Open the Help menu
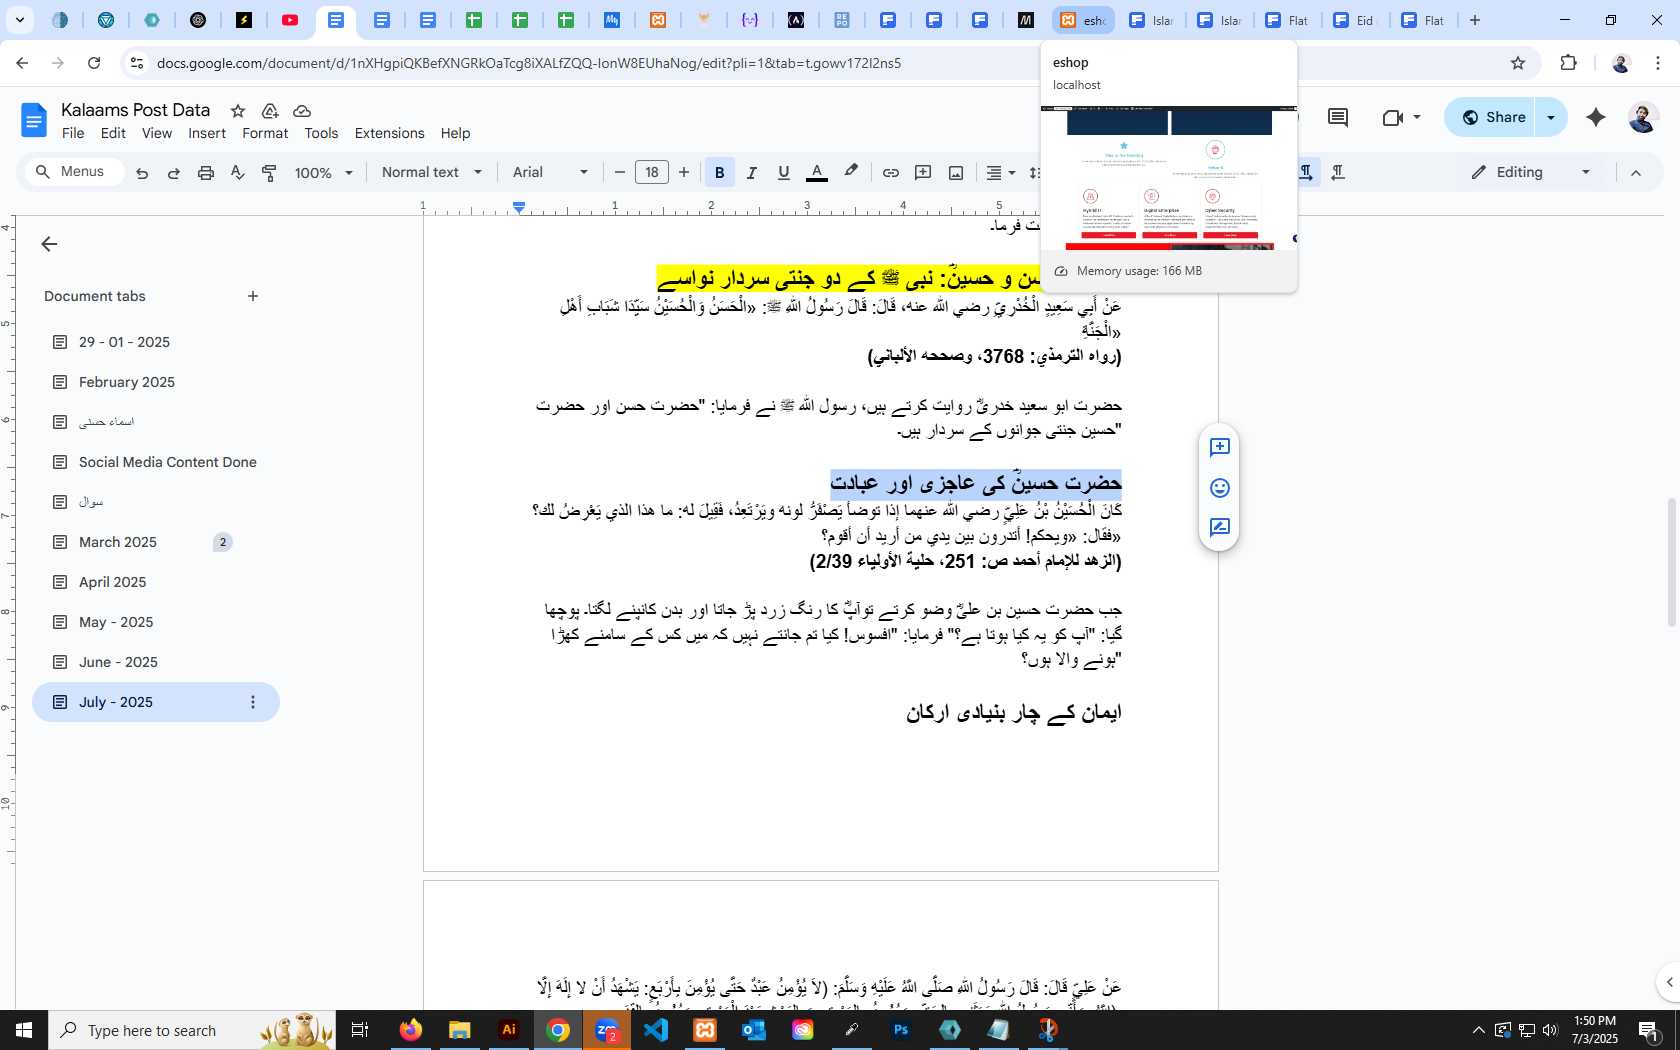The width and height of the screenshot is (1680, 1050). click(455, 133)
